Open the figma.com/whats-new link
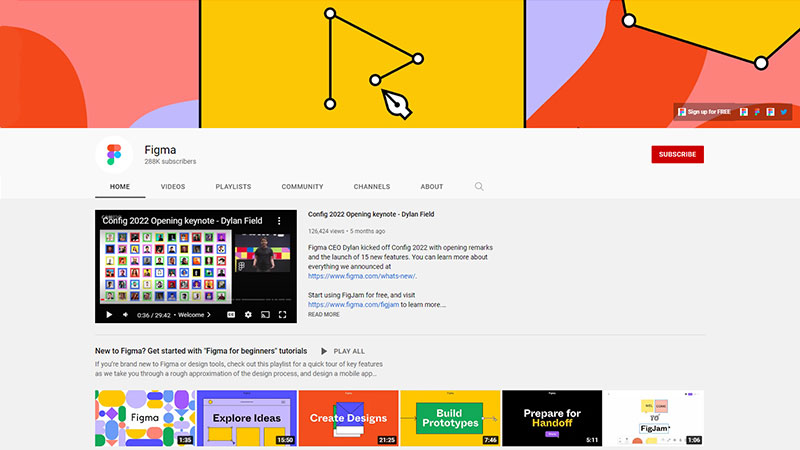The image size is (800, 450). coord(362,276)
